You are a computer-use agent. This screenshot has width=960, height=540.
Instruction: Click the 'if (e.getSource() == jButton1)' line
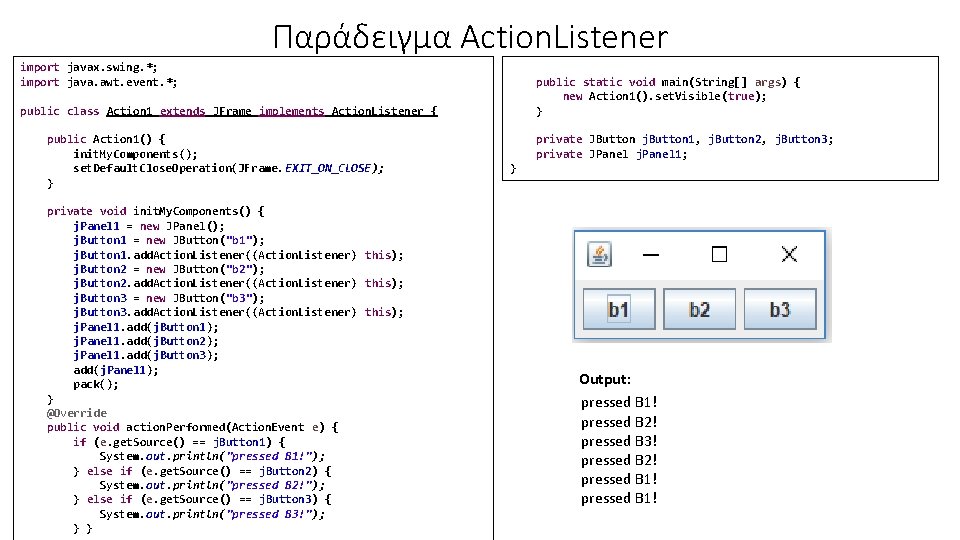(179, 442)
